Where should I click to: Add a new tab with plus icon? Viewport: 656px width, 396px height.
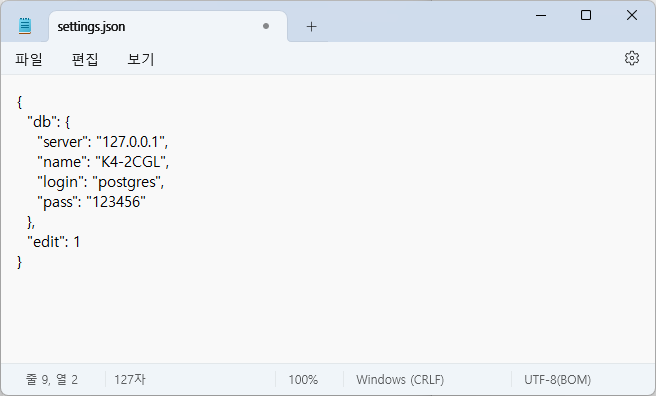click(311, 27)
